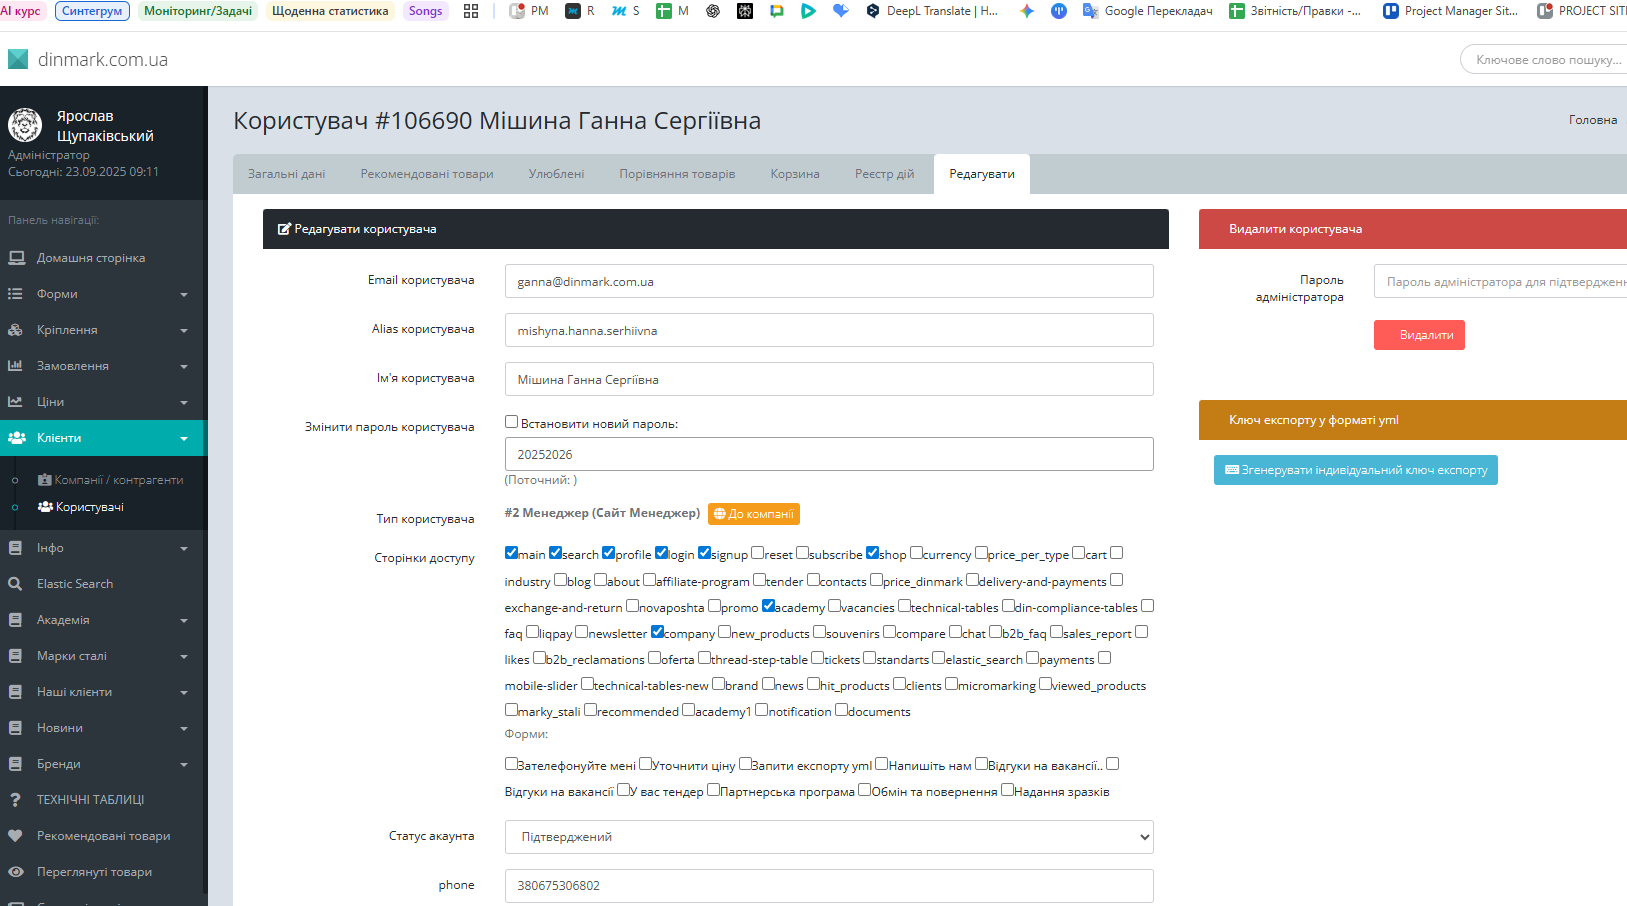This screenshot has height=906, width=1627.
Task: Click the Alias користувача input field
Action: coord(829,330)
